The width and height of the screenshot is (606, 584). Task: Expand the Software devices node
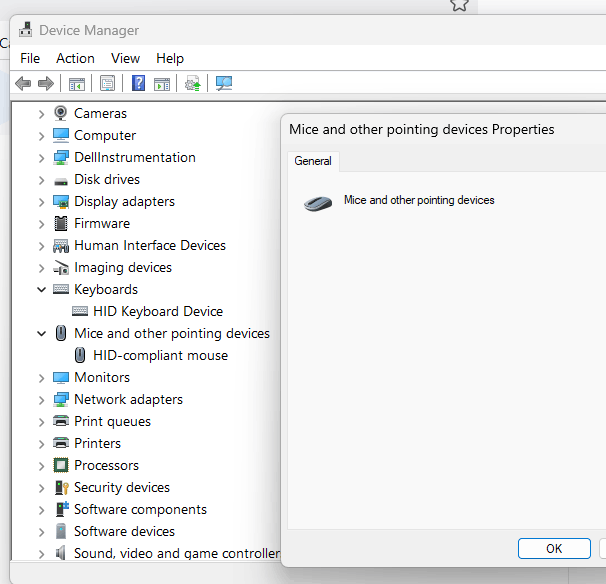point(41,532)
